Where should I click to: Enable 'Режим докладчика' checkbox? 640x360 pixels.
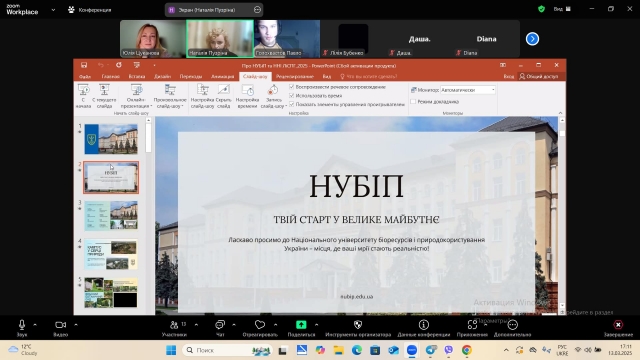point(413,102)
